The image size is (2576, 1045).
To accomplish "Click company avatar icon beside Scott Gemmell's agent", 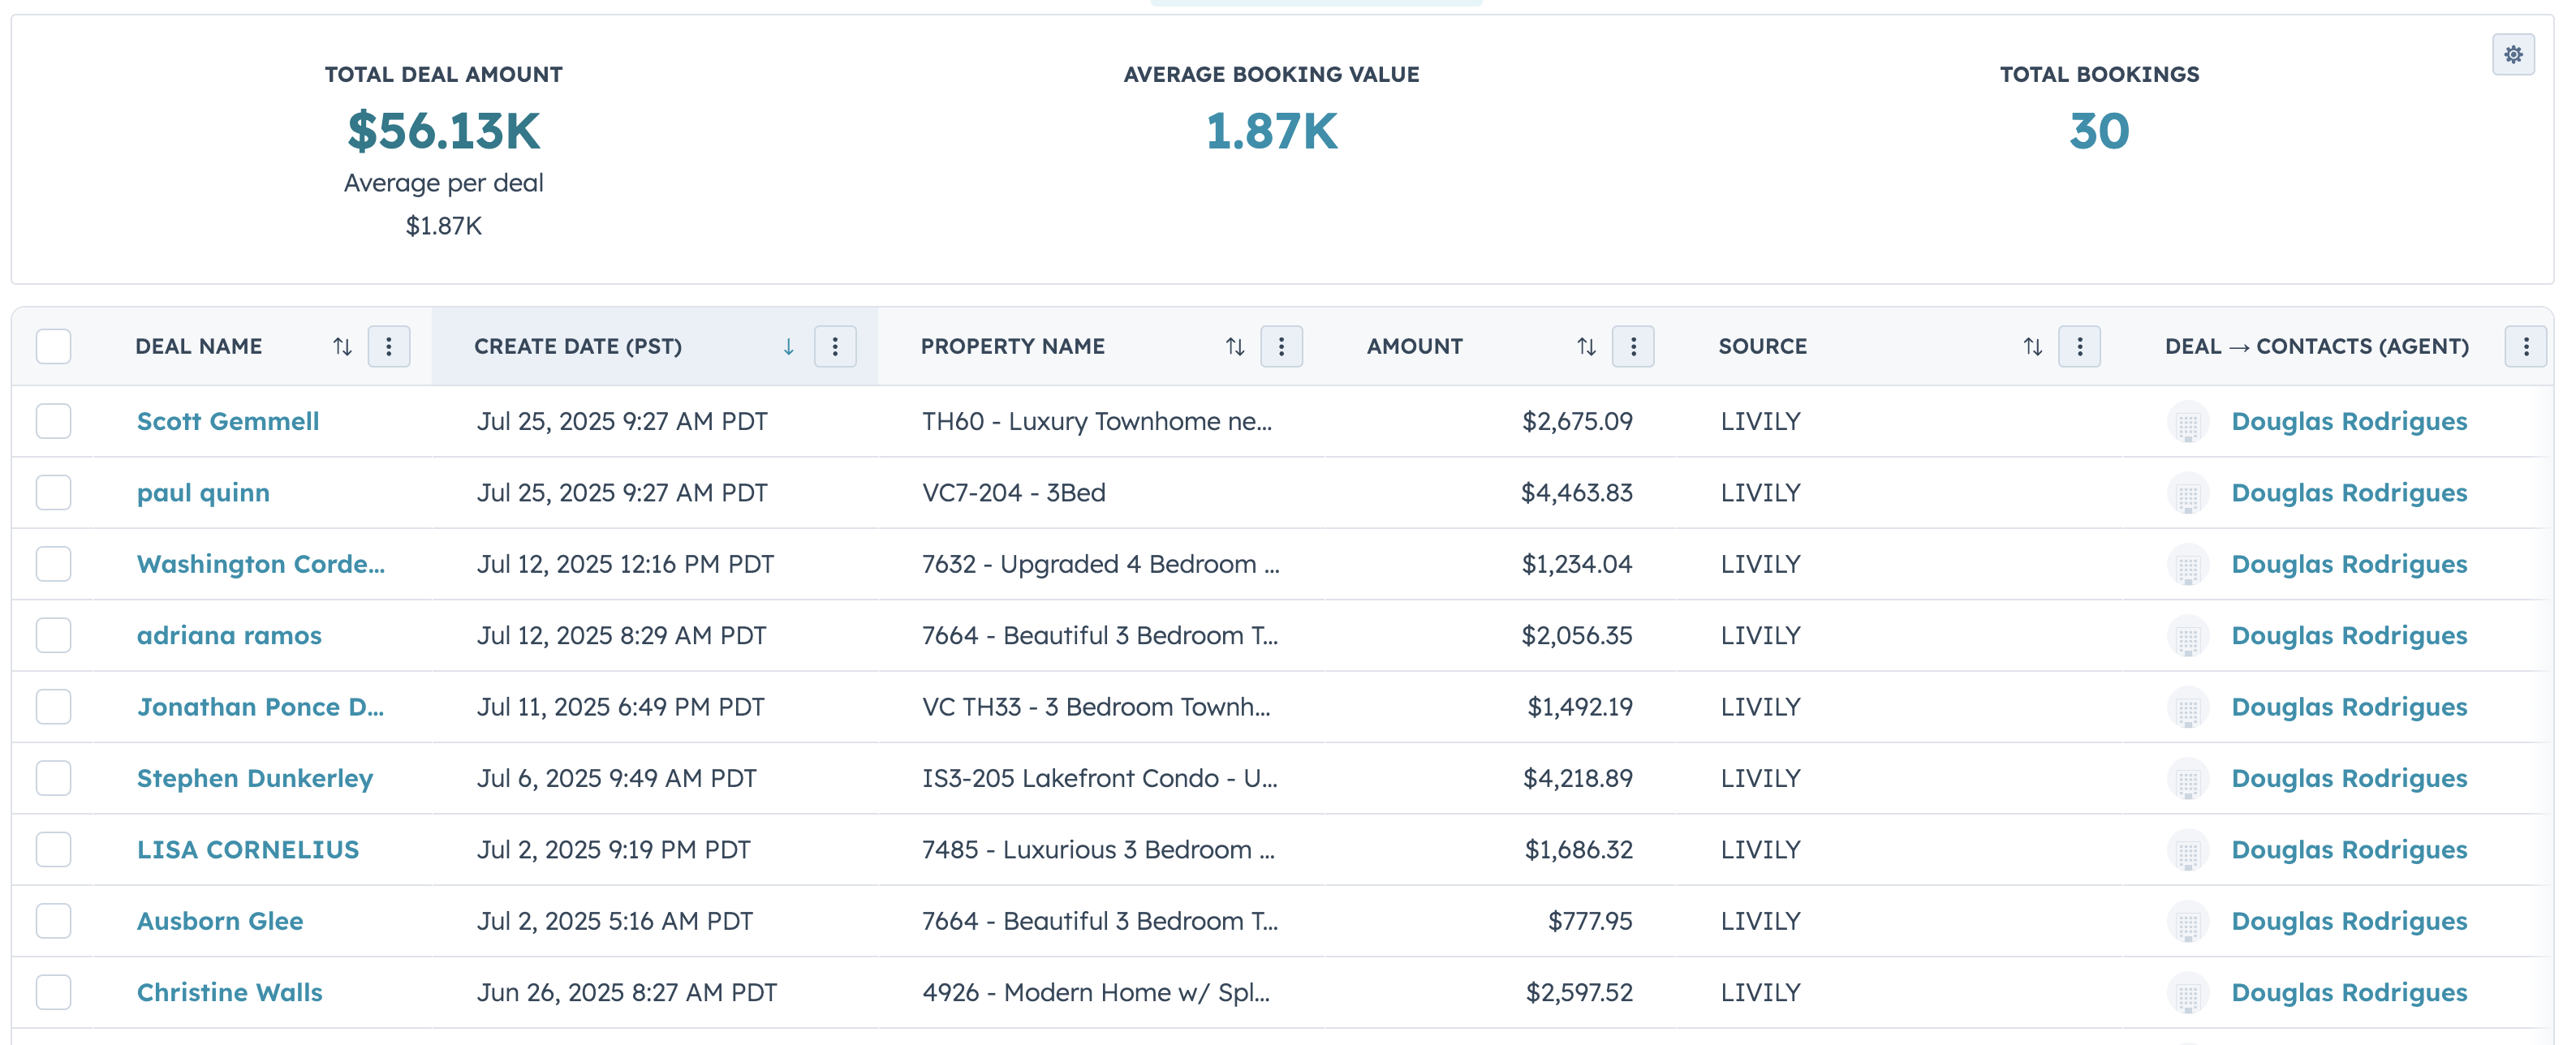I will (x=2187, y=422).
